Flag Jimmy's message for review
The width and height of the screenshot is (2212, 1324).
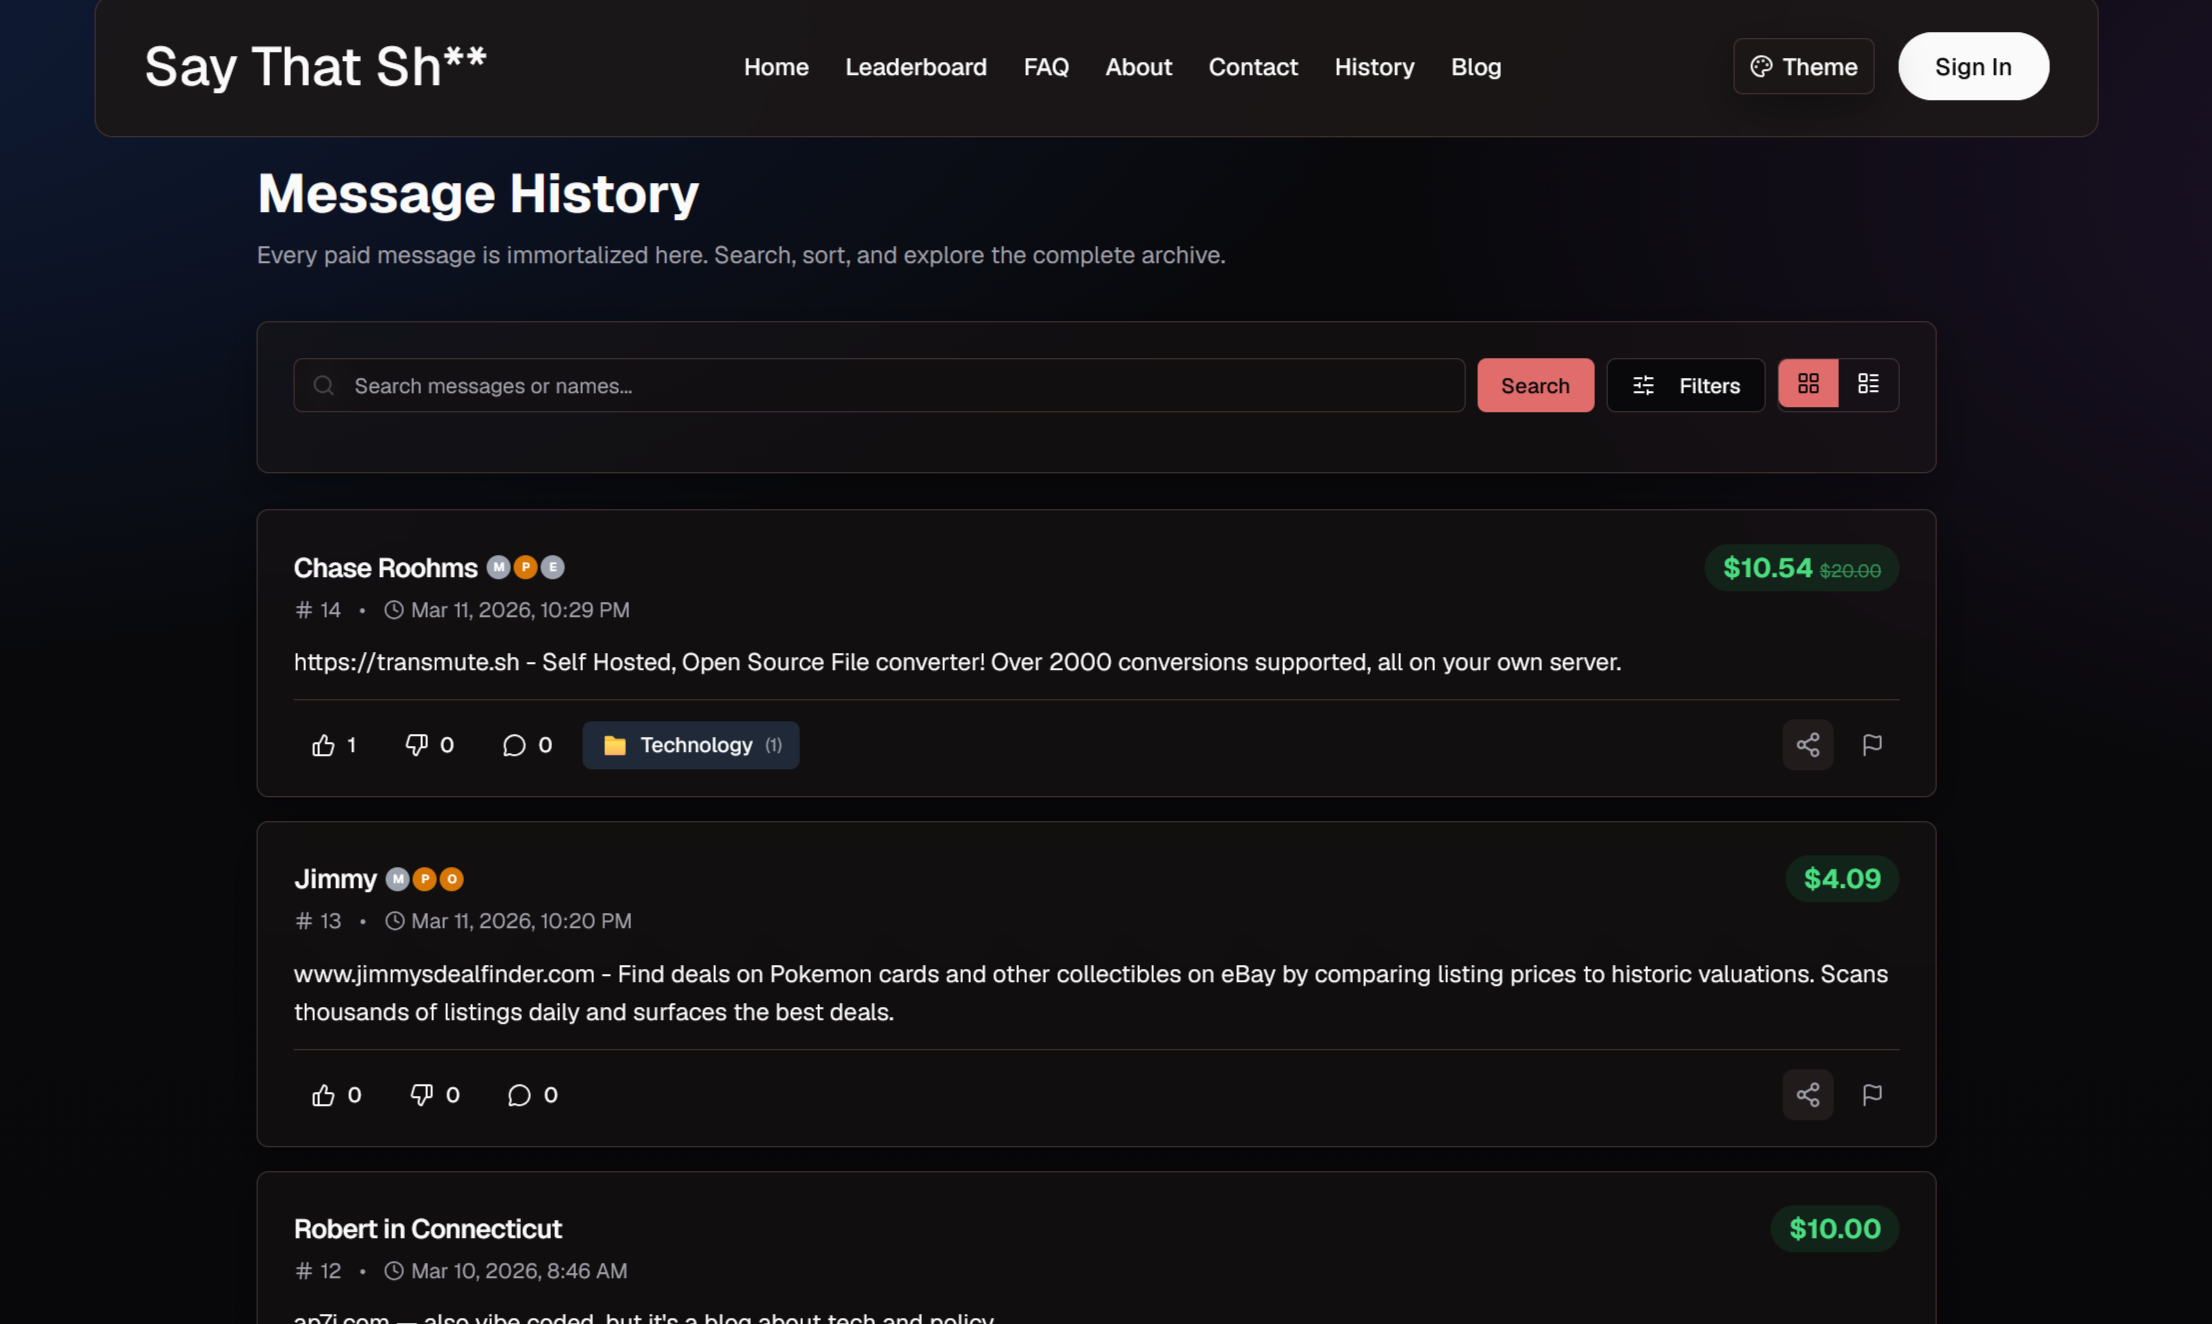(x=1872, y=1094)
